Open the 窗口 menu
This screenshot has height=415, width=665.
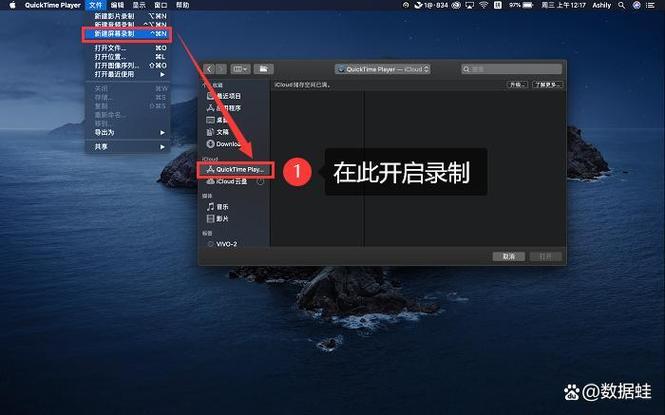click(160, 5)
